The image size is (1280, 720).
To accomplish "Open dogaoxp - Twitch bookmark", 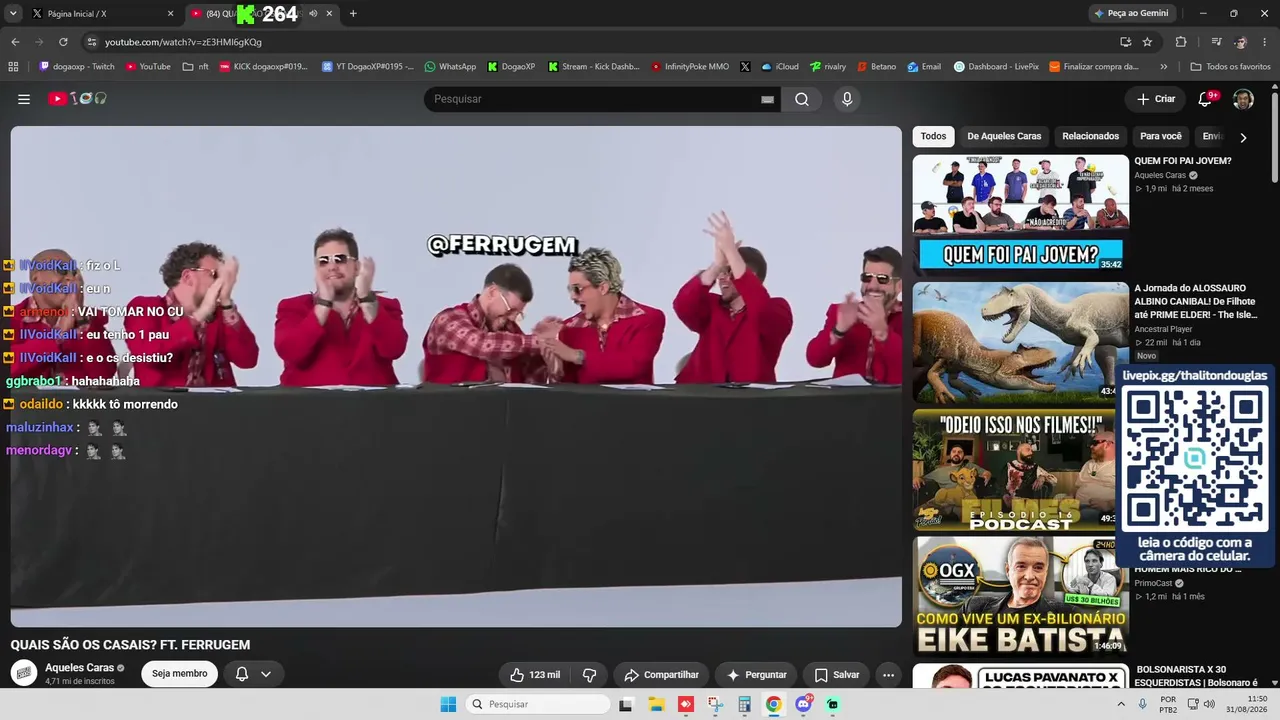I will (x=77, y=67).
